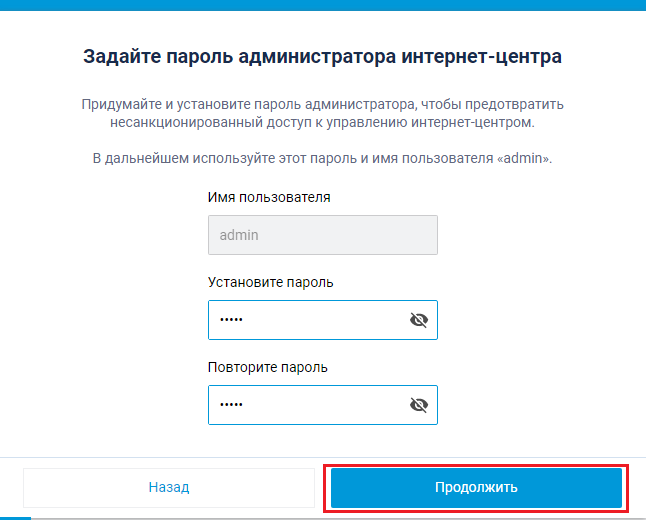Image resolution: width=646 pixels, height=520 pixels.
Task: Click the greyed admin text in username box
Action: 239,235
